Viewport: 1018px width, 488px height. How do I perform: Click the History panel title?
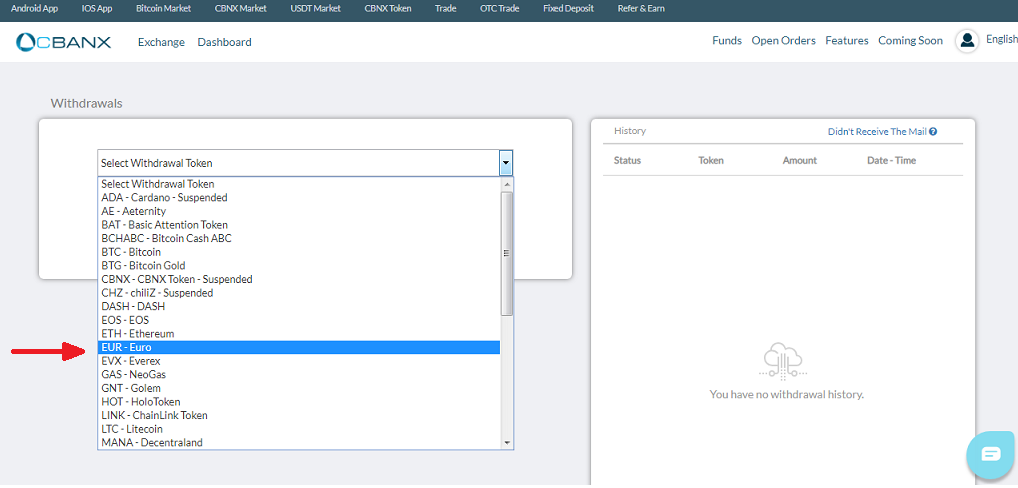pyautogui.click(x=630, y=131)
